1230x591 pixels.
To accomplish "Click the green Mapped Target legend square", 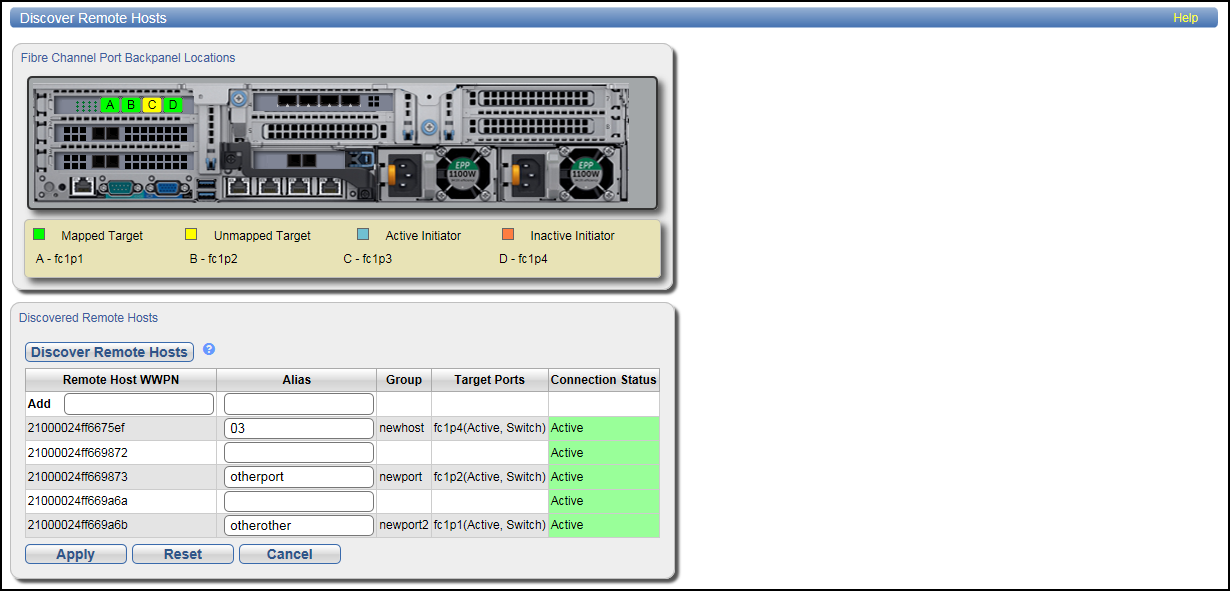I will coord(39,235).
